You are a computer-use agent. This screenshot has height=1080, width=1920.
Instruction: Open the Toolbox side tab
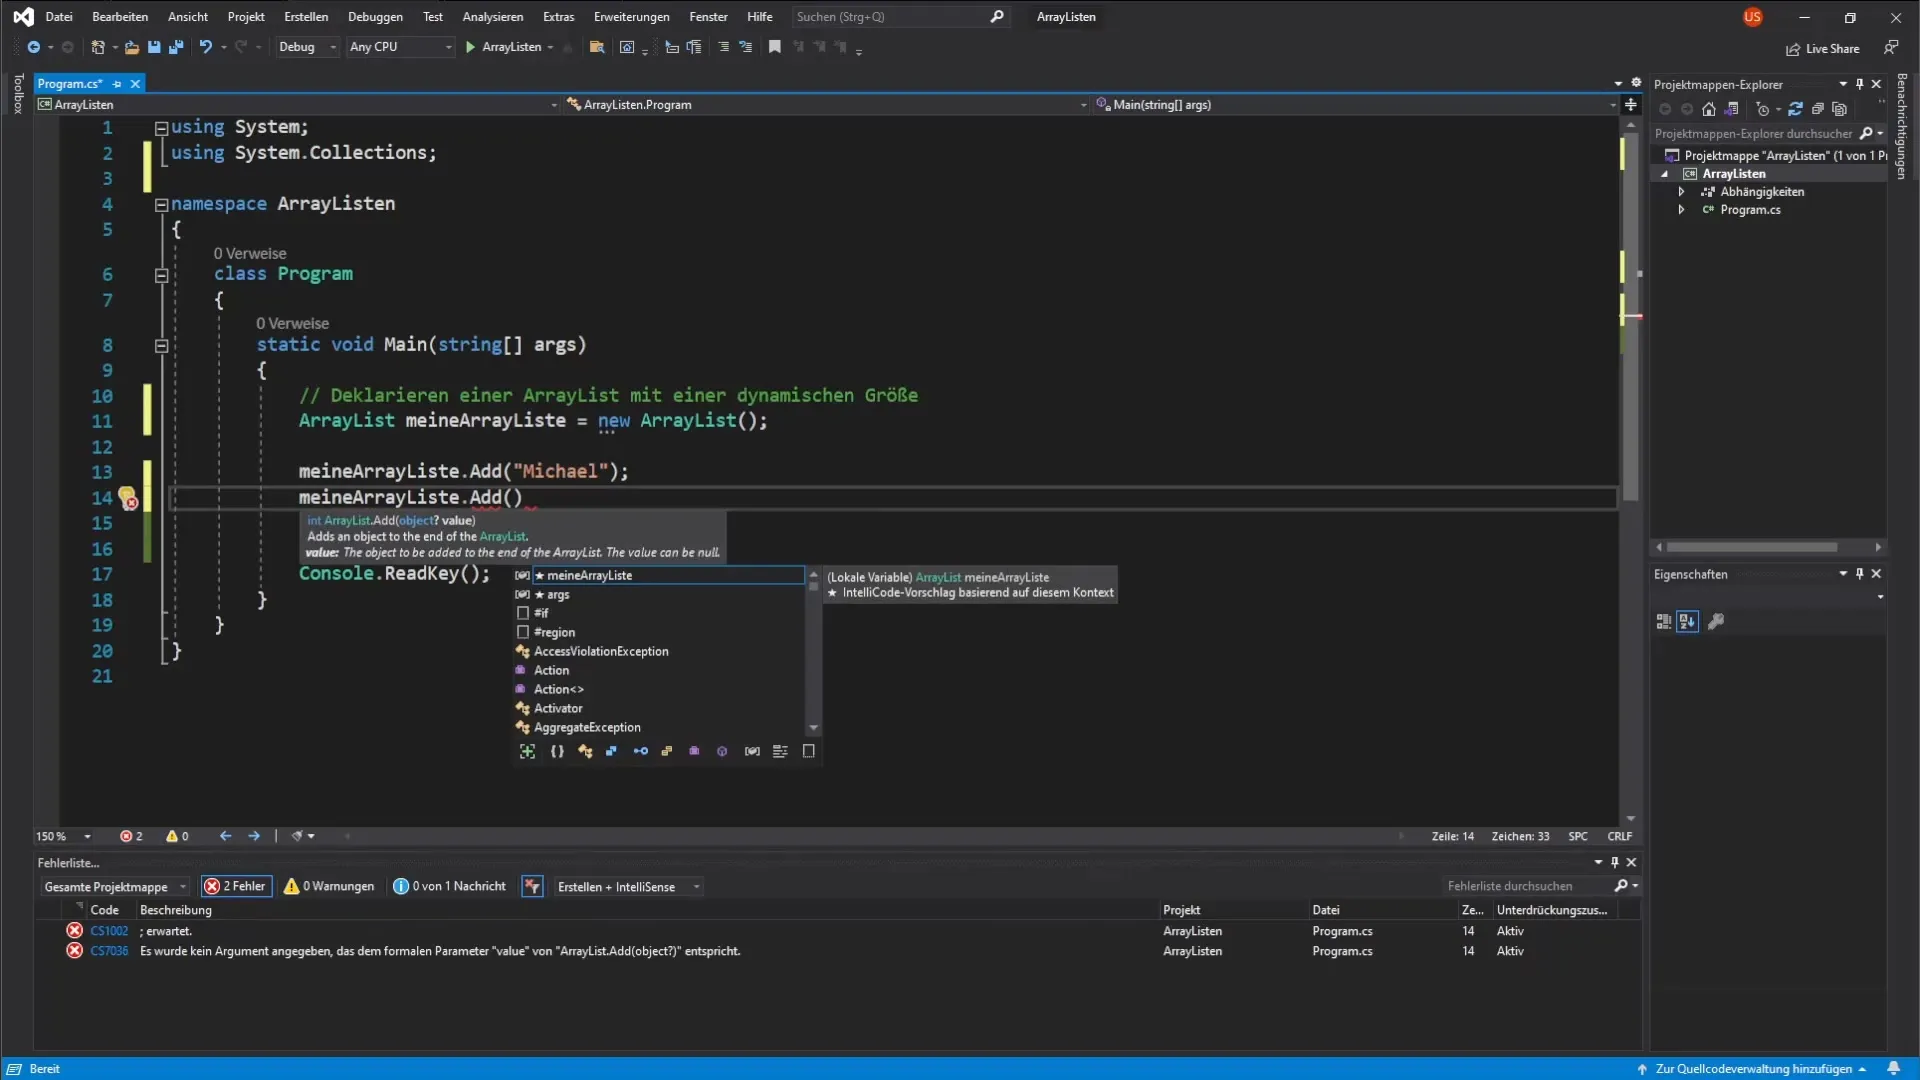(17, 93)
